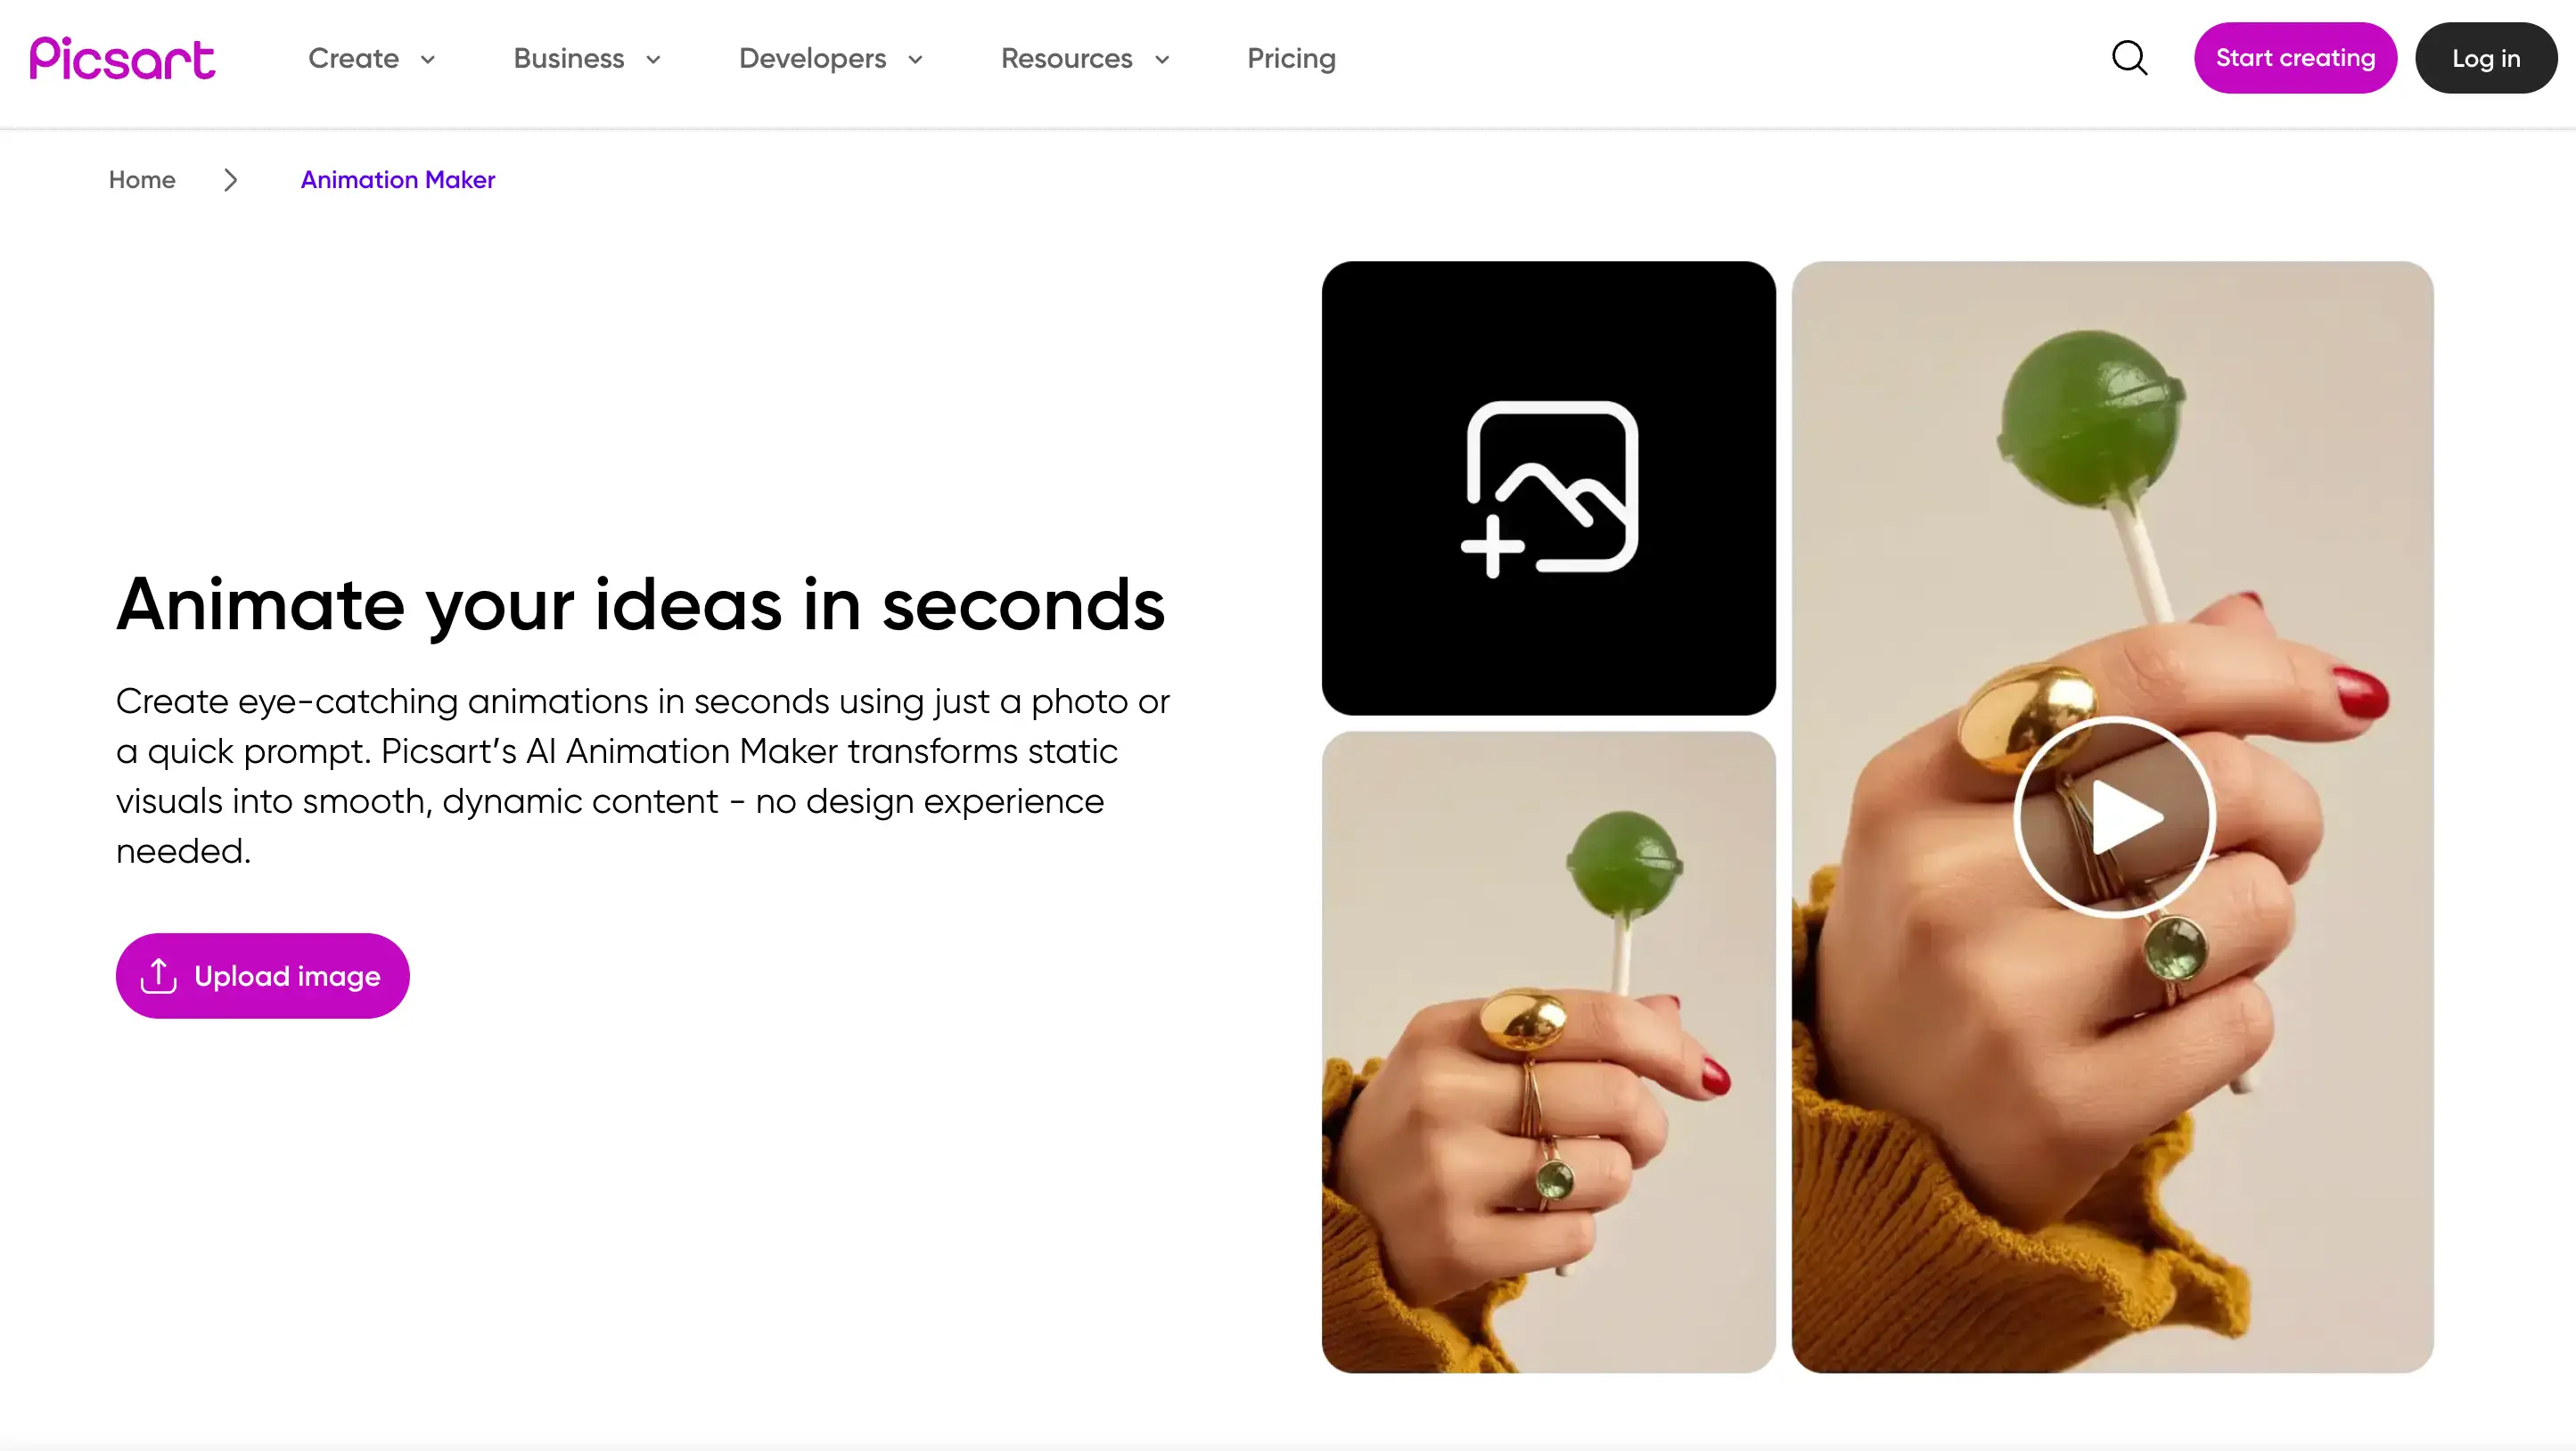Click the Animation Maker breadcrumb link
2576x1451 pixels.
pos(398,180)
